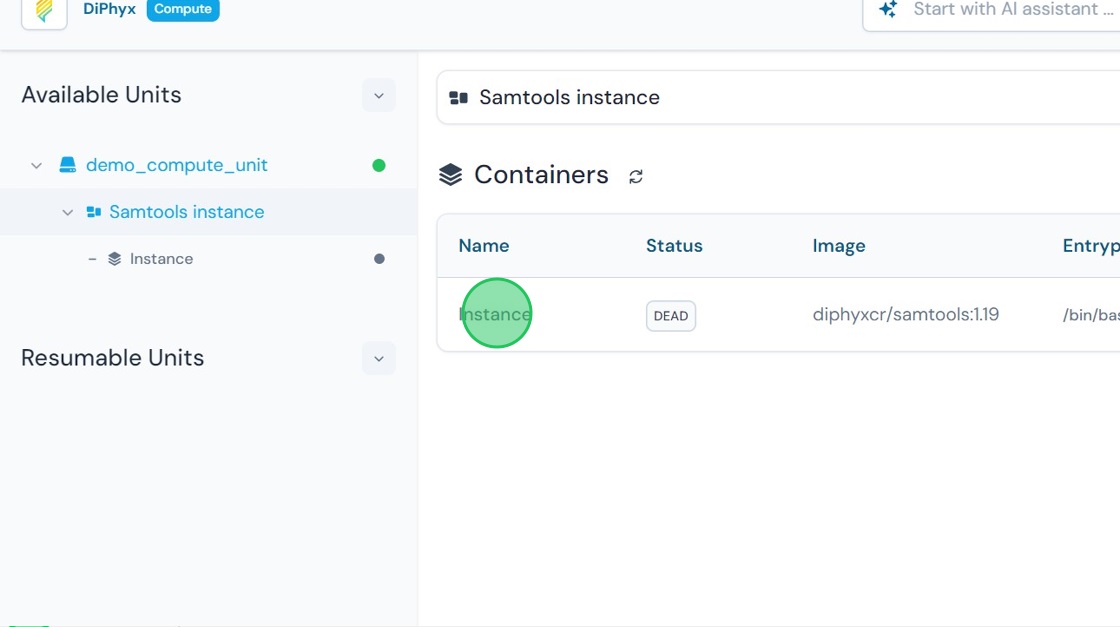
Task: Click the AI assistant sparkle icon
Action: (888, 9)
